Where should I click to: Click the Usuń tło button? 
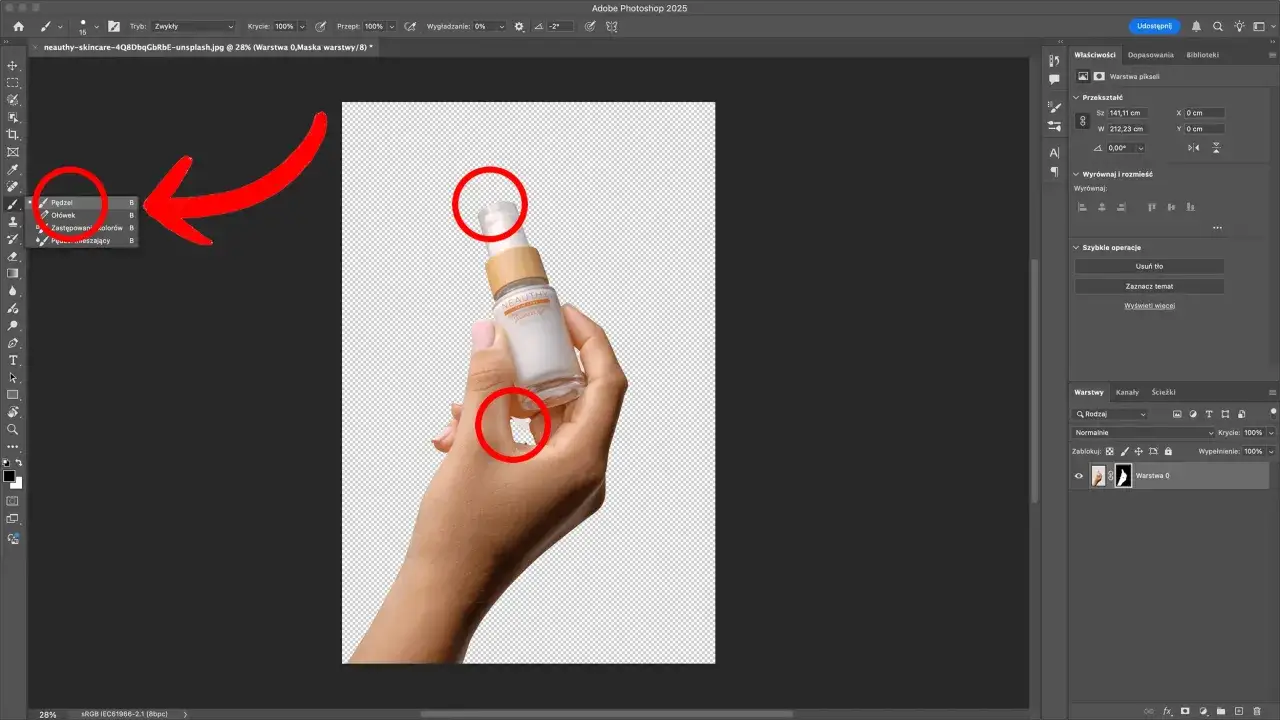tap(1148, 265)
